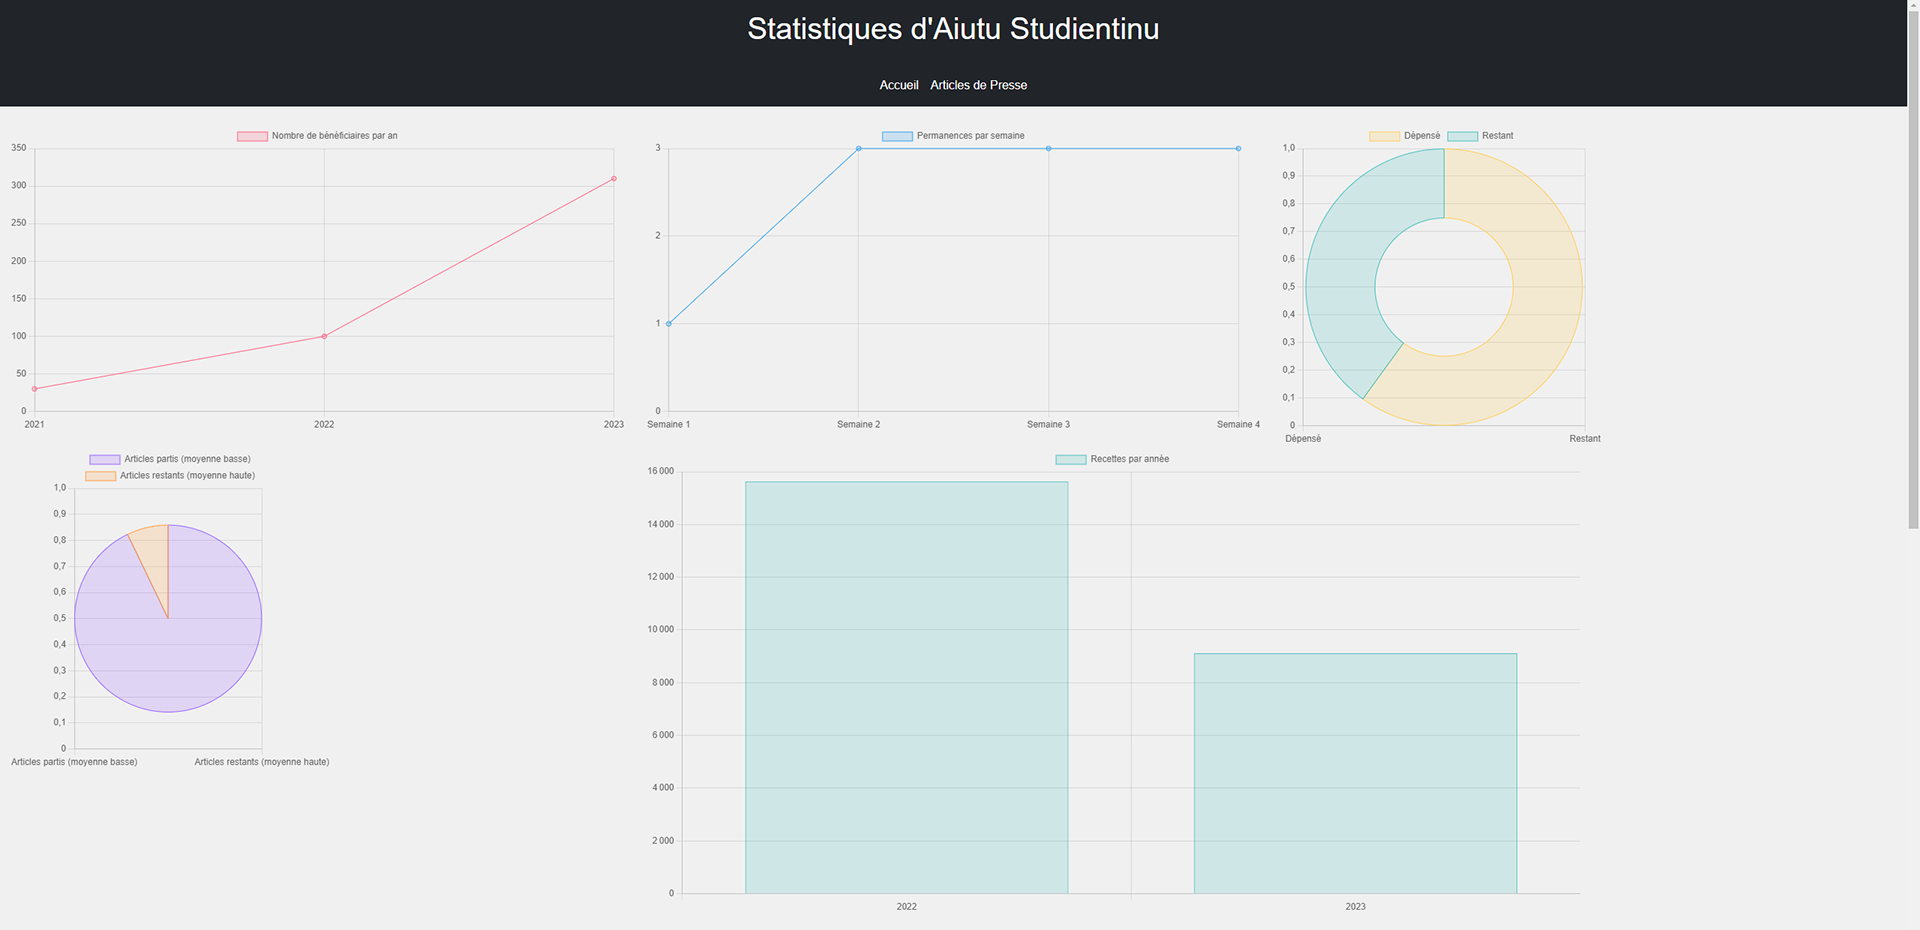The height and width of the screenshot is (930, 1920).
Task: Click the 2023 beneficiaries data point
Action: click(x=614, y=179)
